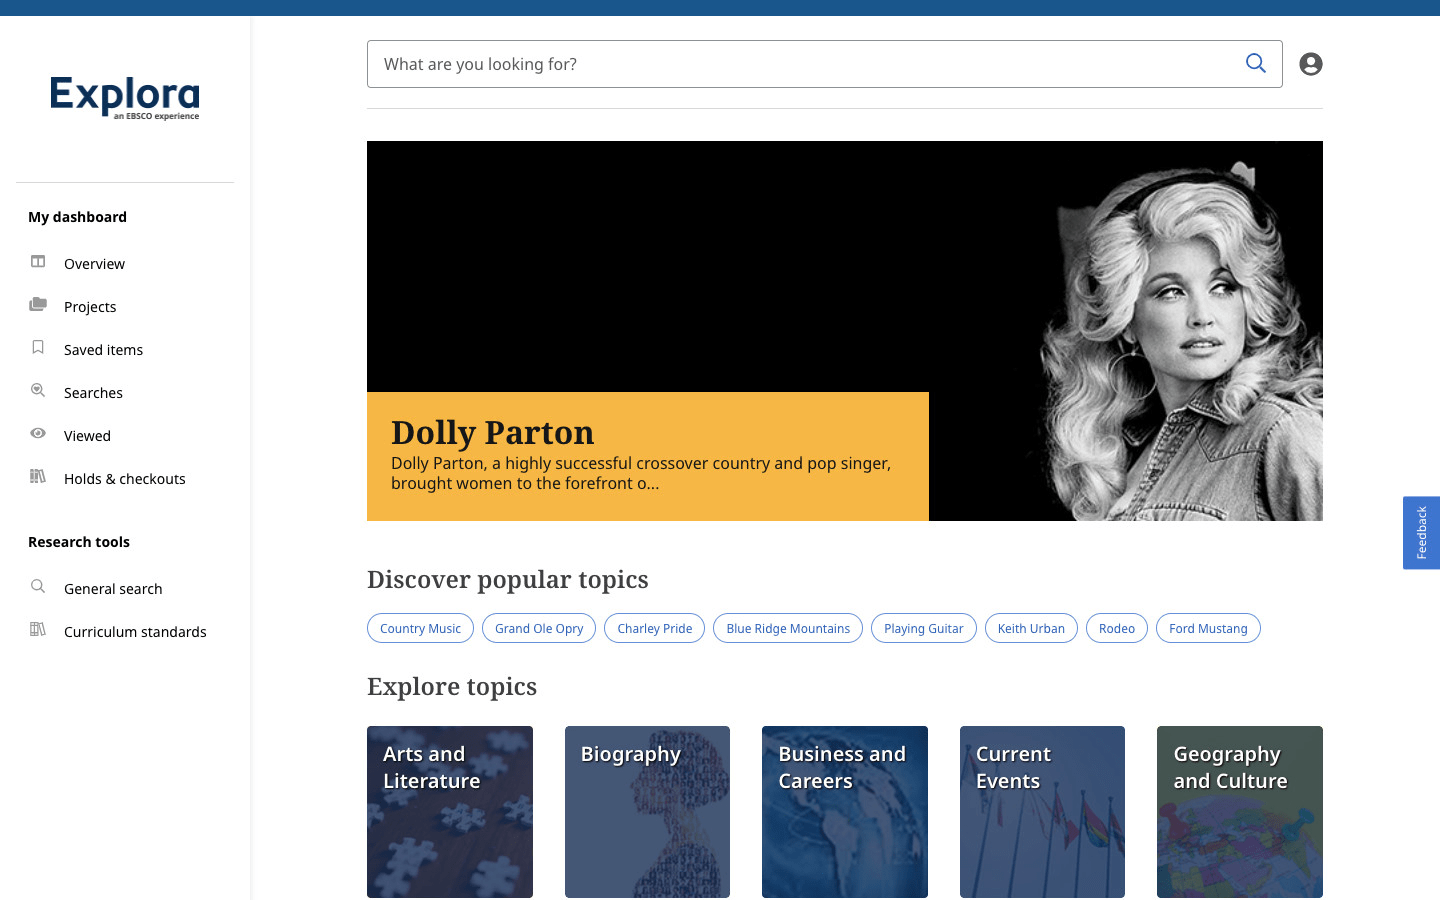This screenshot has height=900, width=1440.
Task: Select the Country Music topic chip
Action: pos(420,628)
